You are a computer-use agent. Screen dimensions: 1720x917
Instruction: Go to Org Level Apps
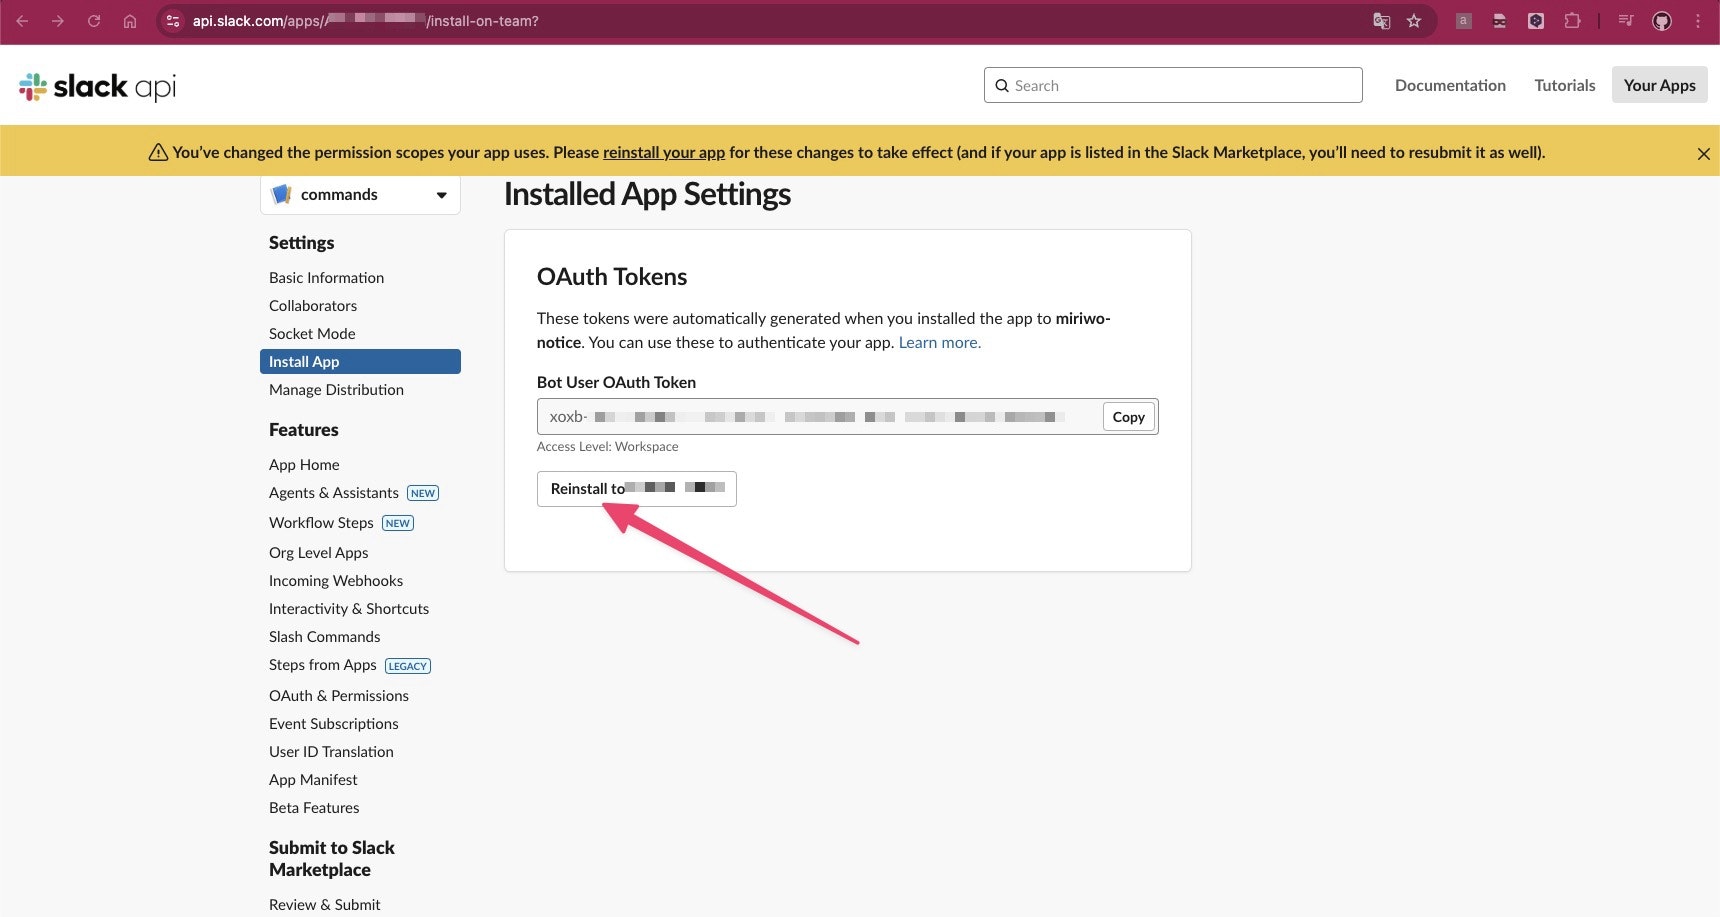319,553
